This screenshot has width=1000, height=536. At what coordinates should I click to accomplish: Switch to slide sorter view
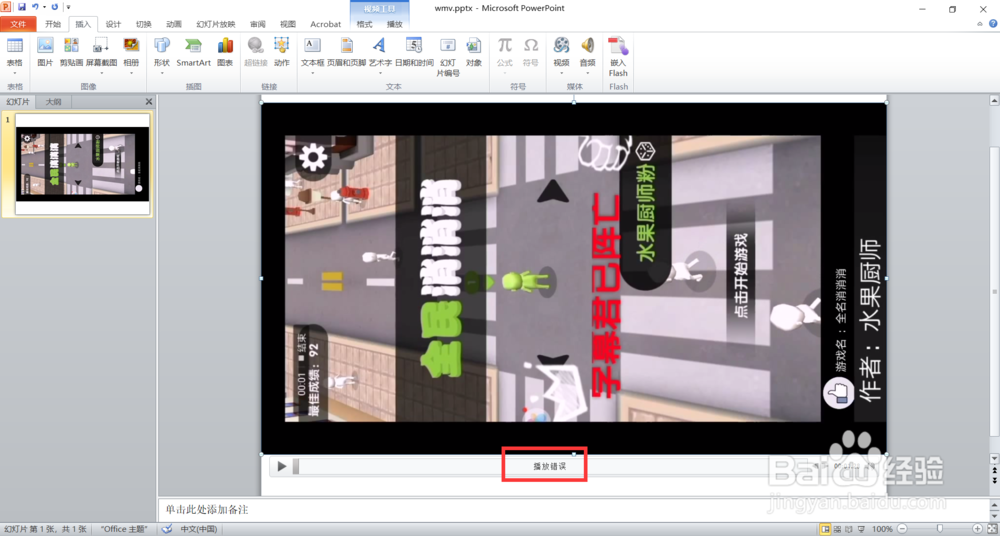[x=838, y=529]
